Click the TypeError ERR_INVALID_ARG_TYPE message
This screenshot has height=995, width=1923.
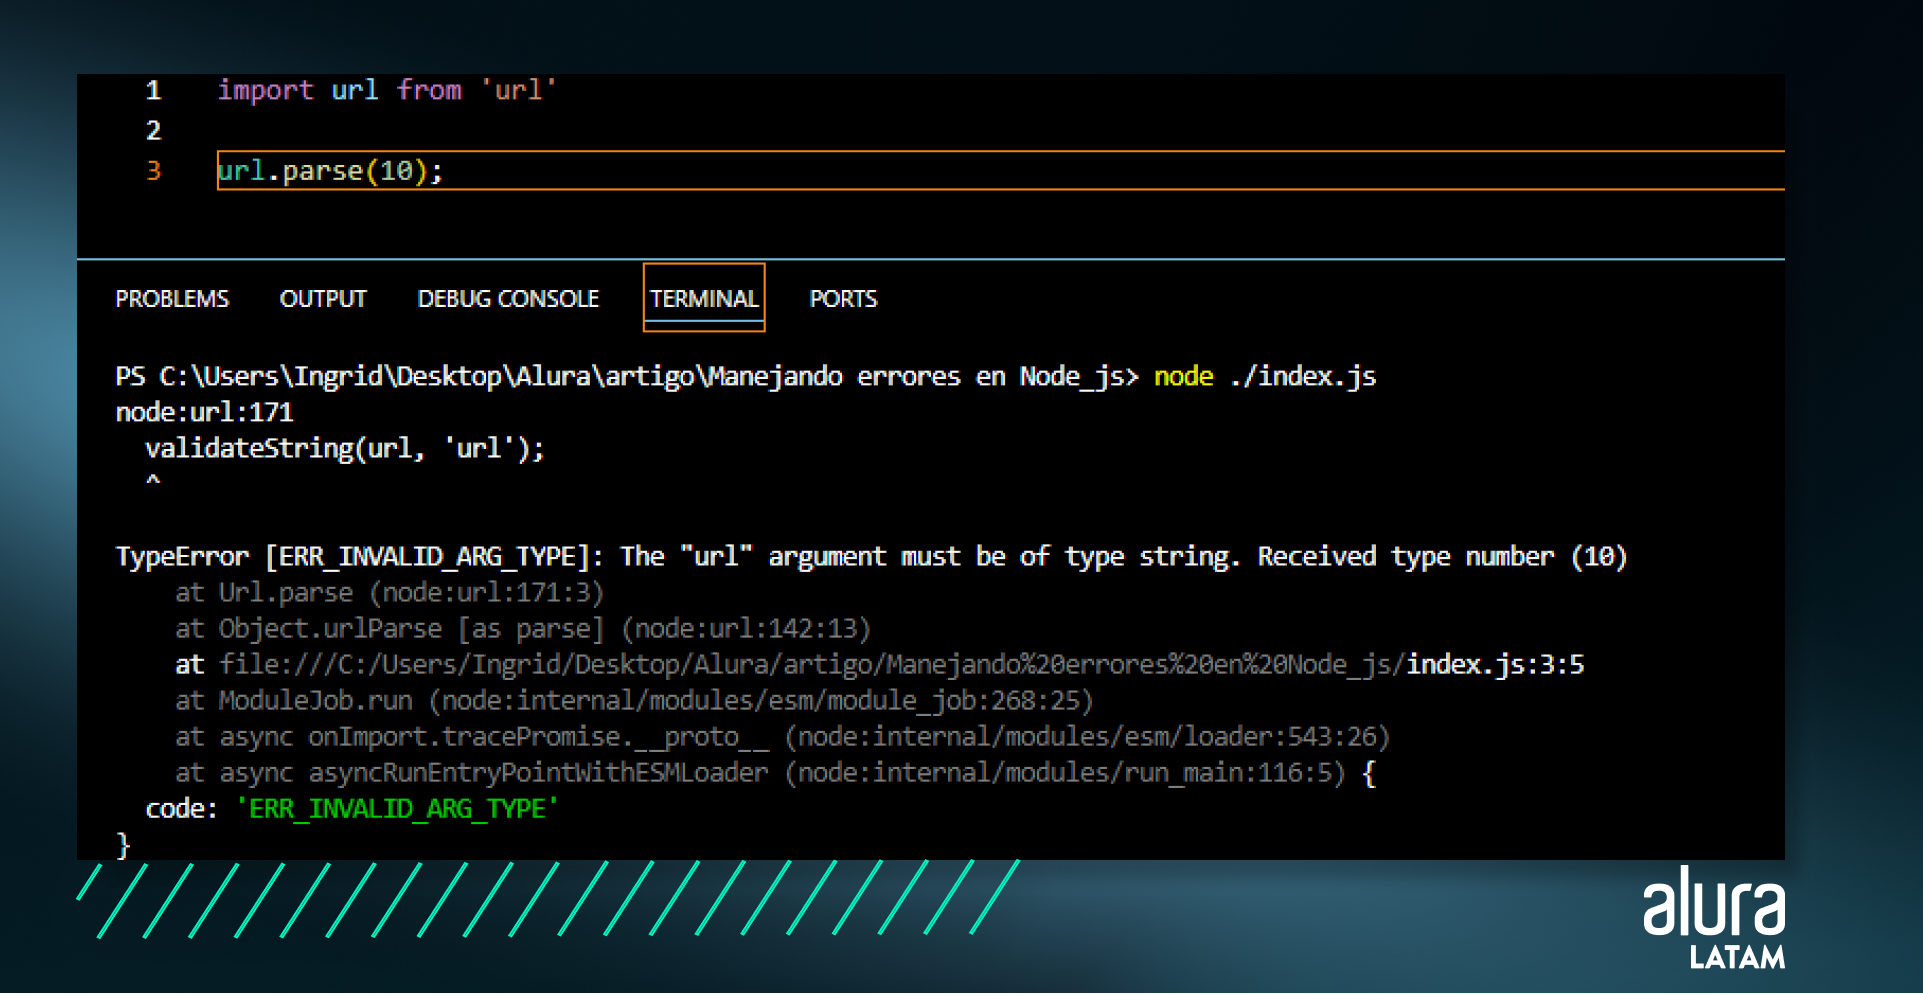pyautogui.click(x=871, y=557)
